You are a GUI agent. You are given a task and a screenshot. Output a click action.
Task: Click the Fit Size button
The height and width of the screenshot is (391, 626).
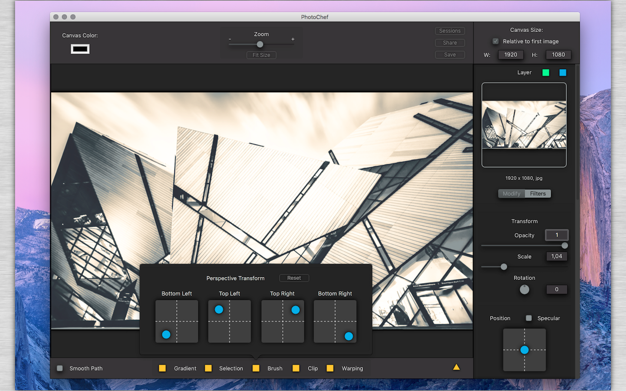(x=261, y=55)
